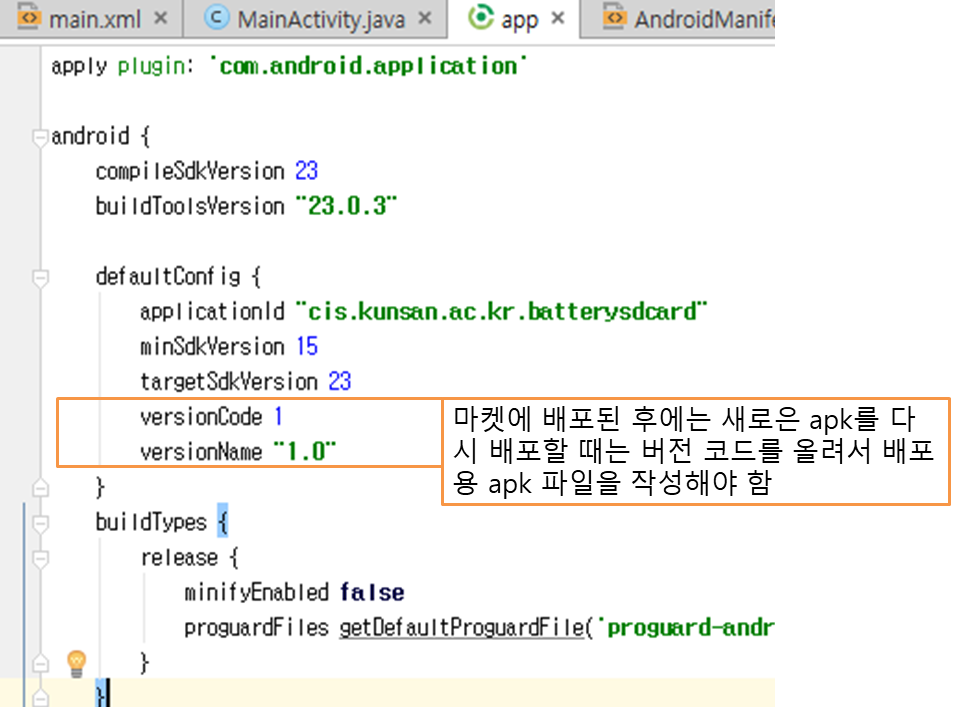Place cursor on the versionCode value
Viewport: 960px width, 720px height.
point(279,417)
